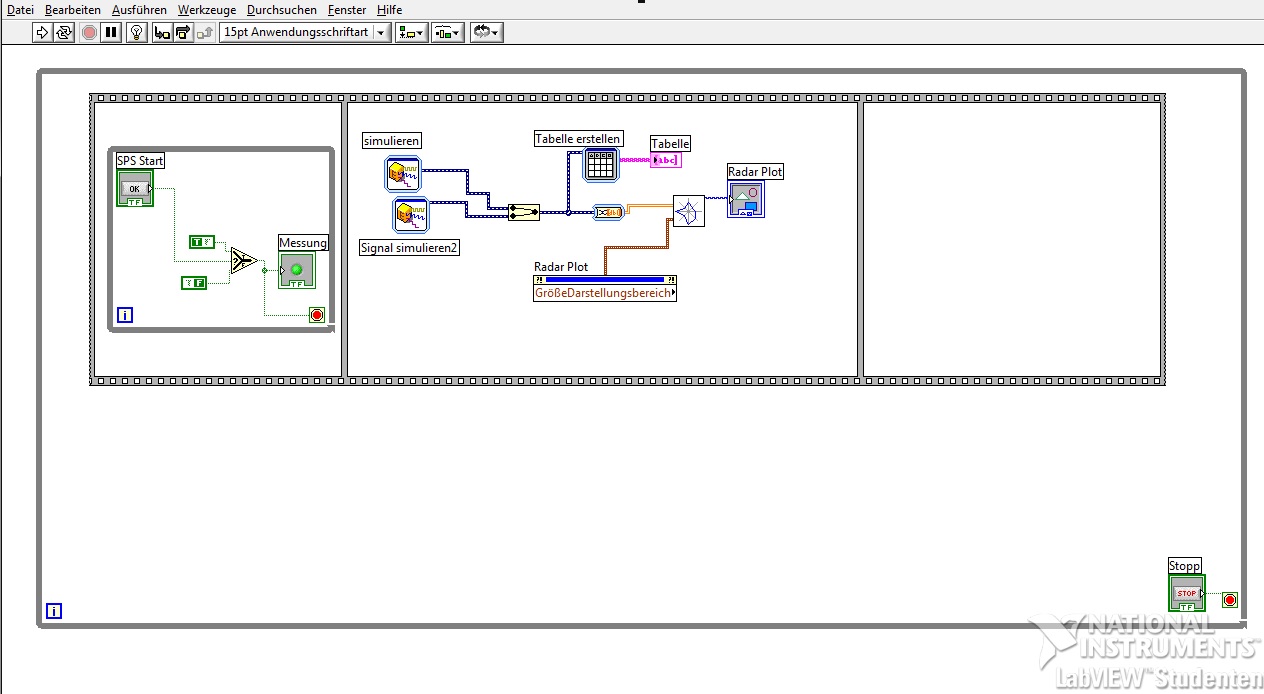
Task: Click the SPS Start label
Action: tap(140, 161)
